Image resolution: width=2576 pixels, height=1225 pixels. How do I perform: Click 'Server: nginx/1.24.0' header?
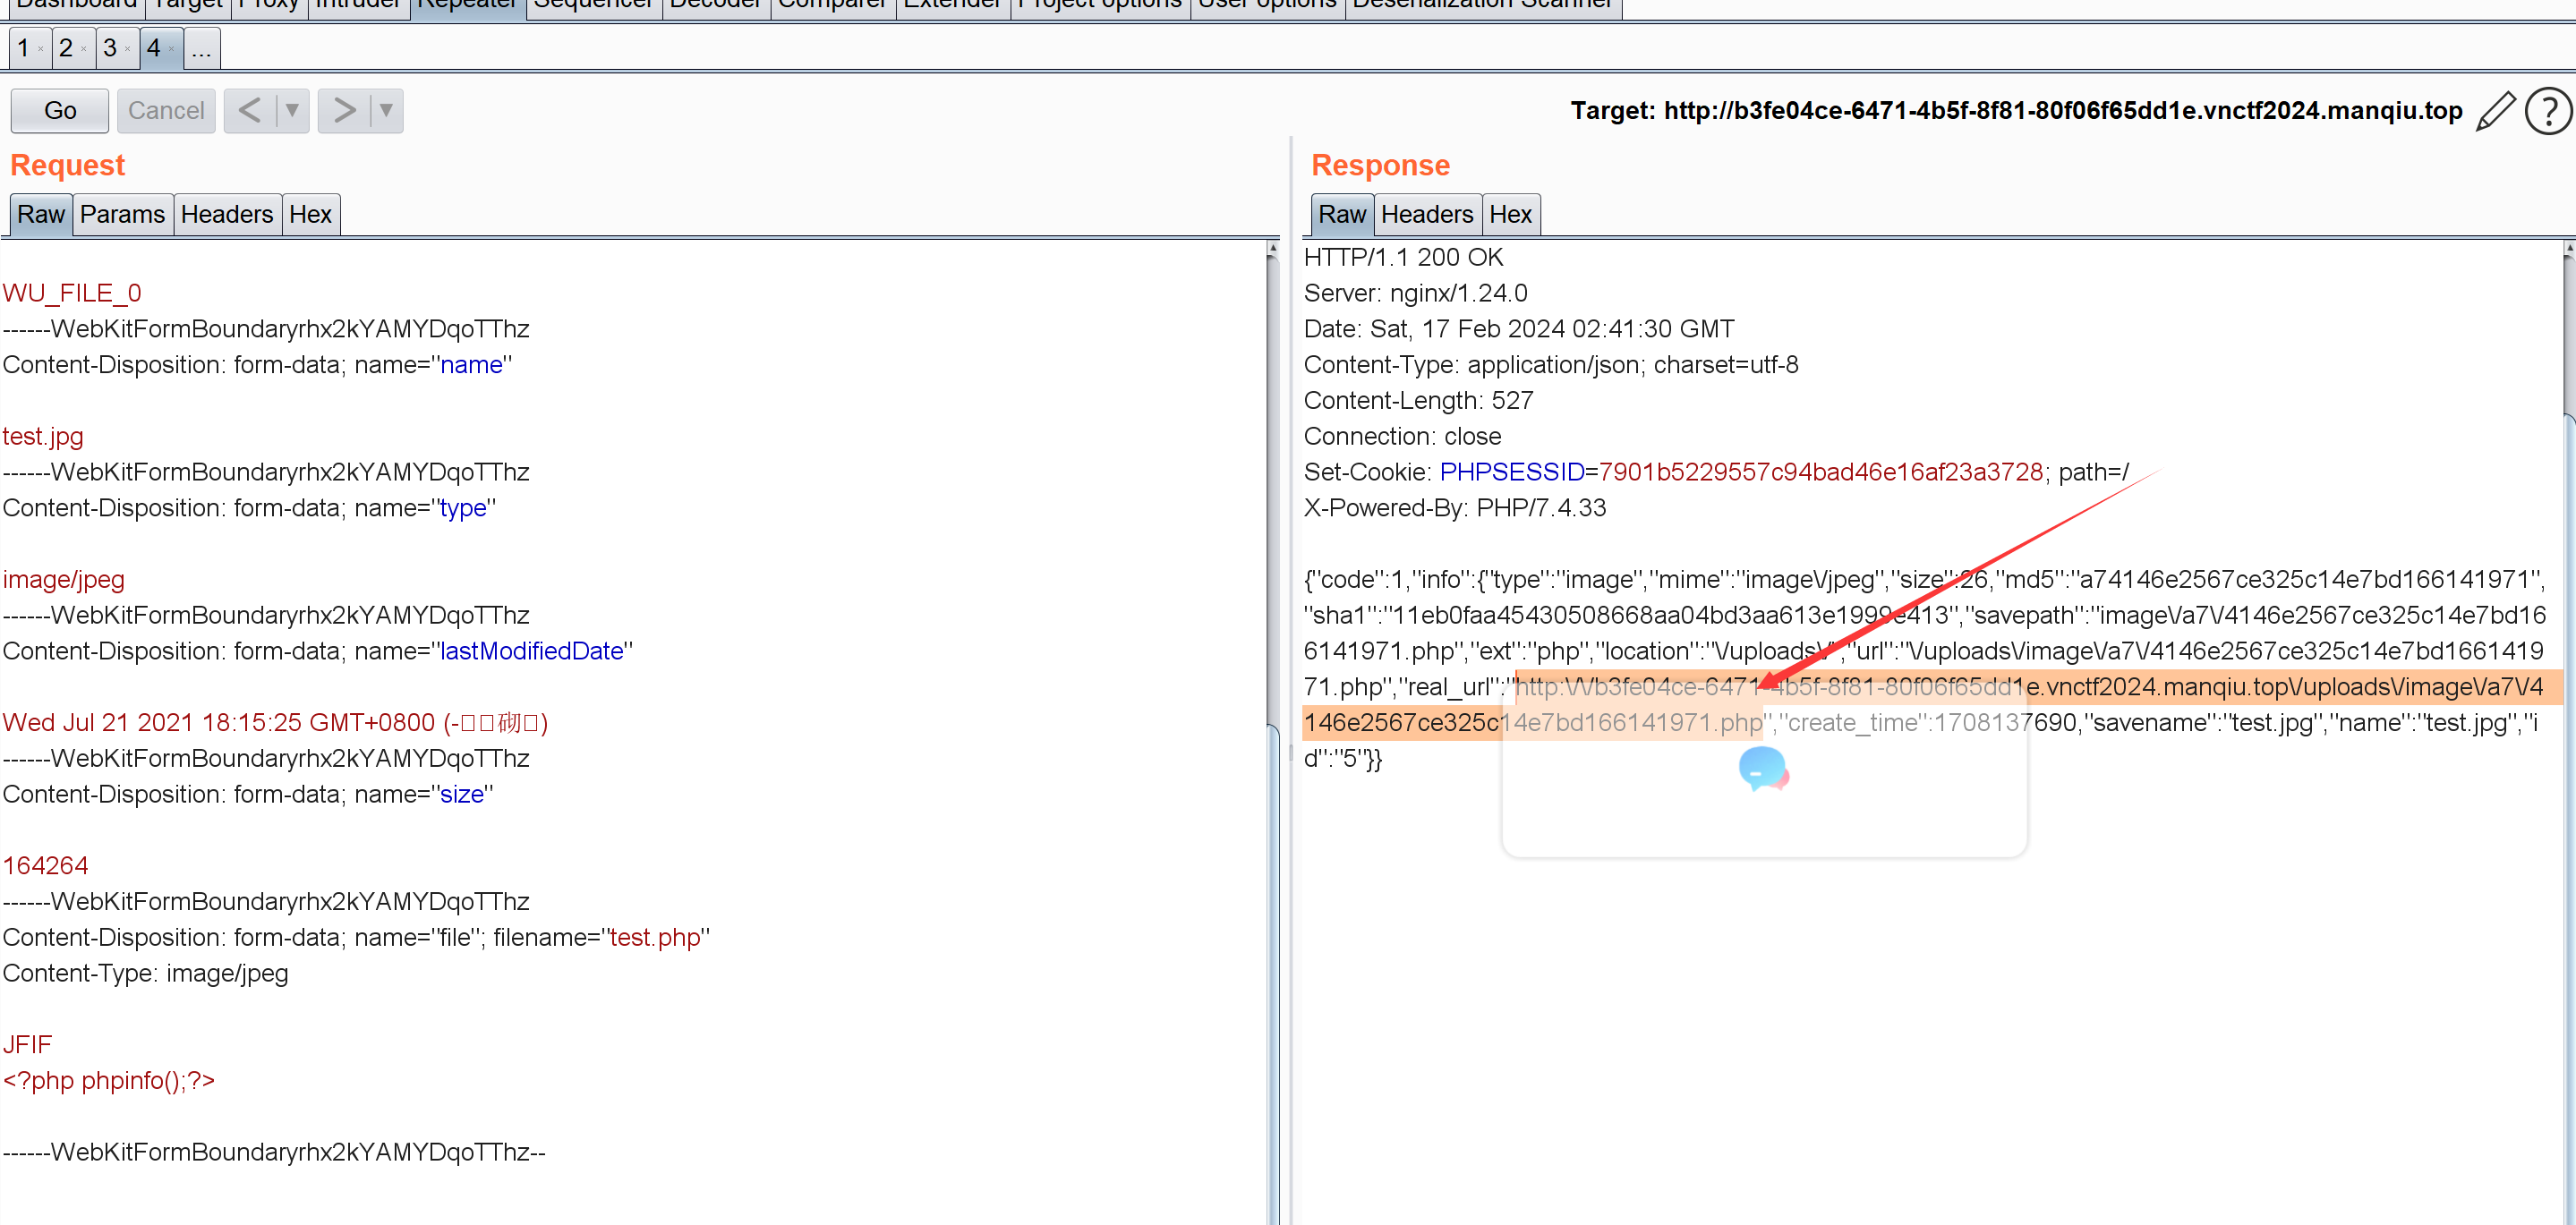tap(1415, 293)
